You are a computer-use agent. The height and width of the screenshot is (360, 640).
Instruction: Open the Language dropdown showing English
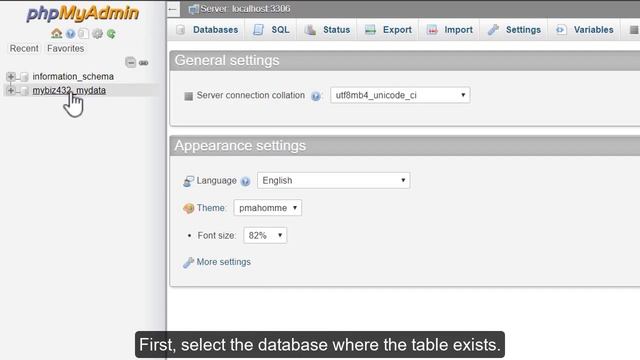333,180
